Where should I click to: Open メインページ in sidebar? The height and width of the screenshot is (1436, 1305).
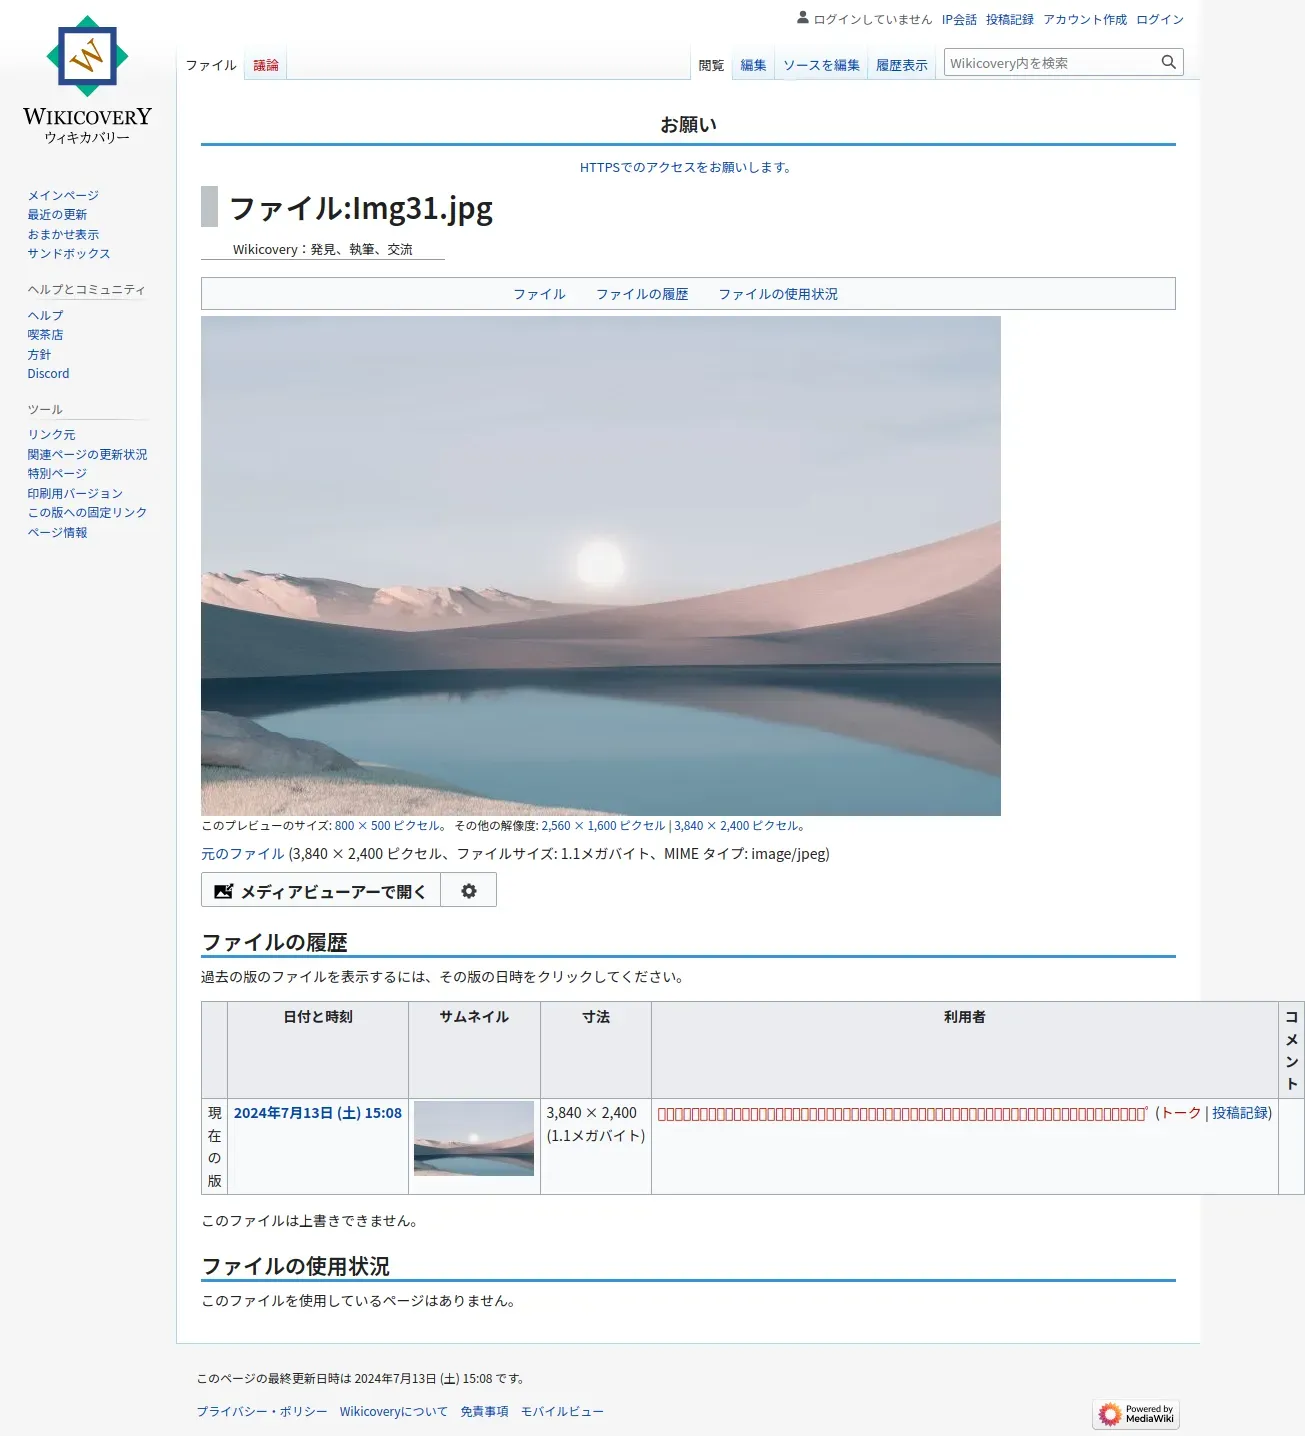[63, 195]
